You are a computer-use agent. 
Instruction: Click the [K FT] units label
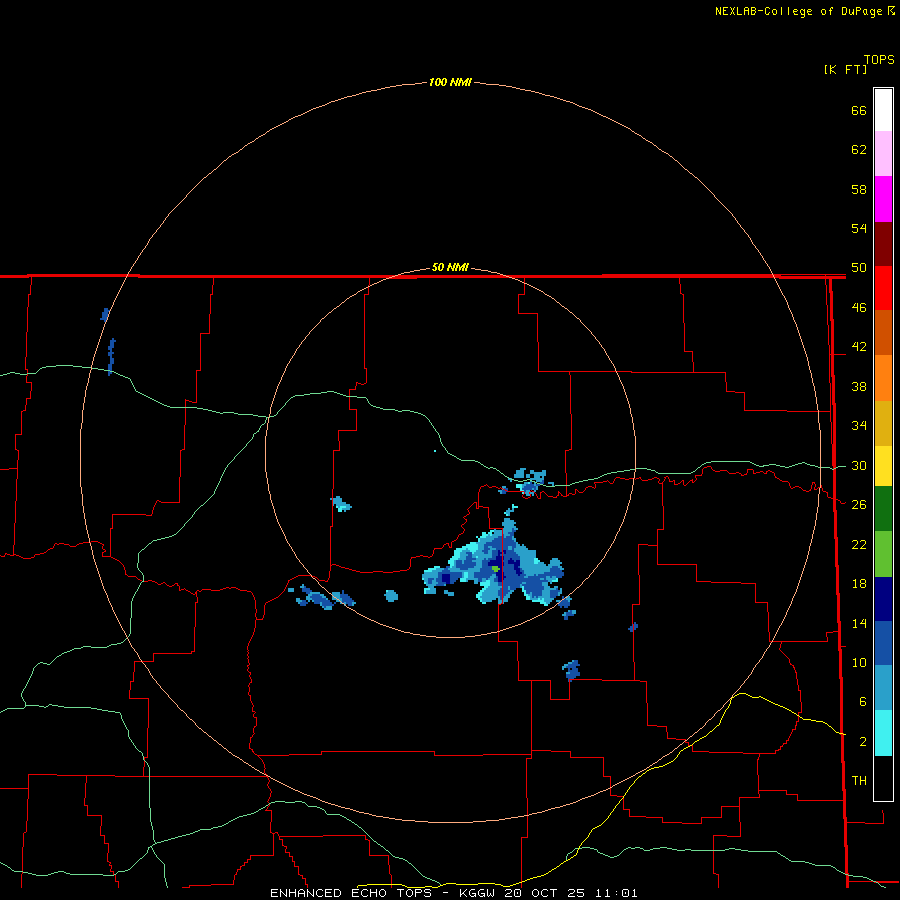click(x=845, y=69)
